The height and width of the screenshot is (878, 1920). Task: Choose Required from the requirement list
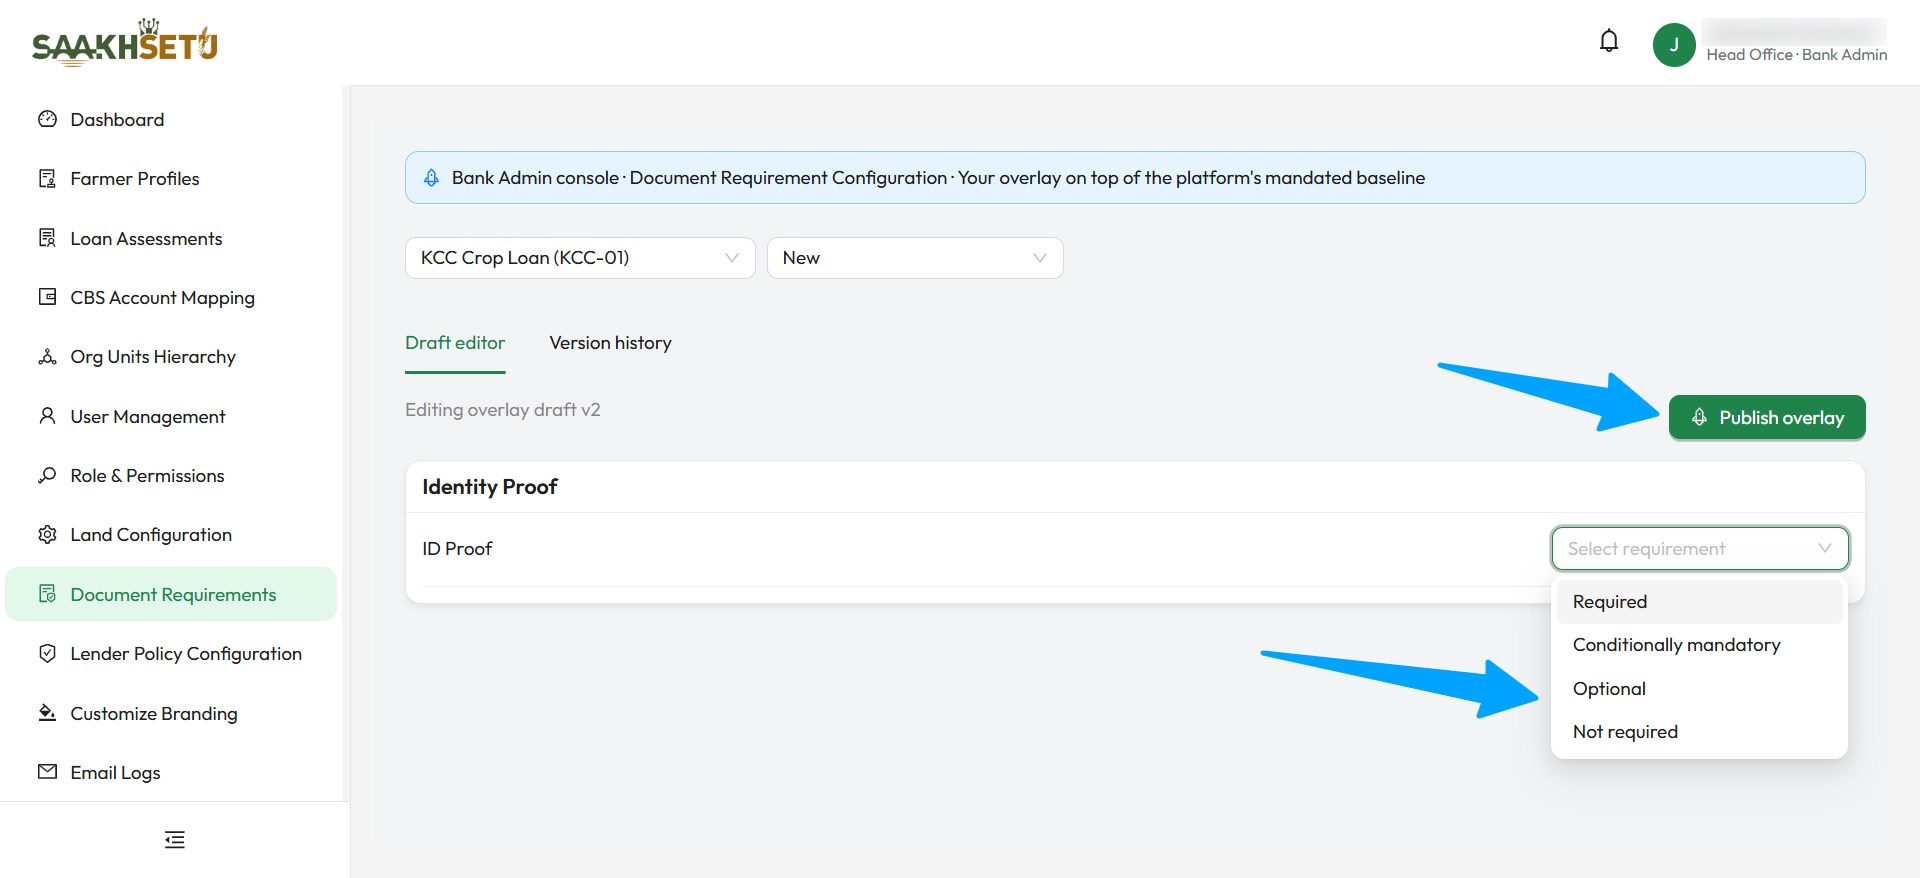click(x=1699, y=602)
